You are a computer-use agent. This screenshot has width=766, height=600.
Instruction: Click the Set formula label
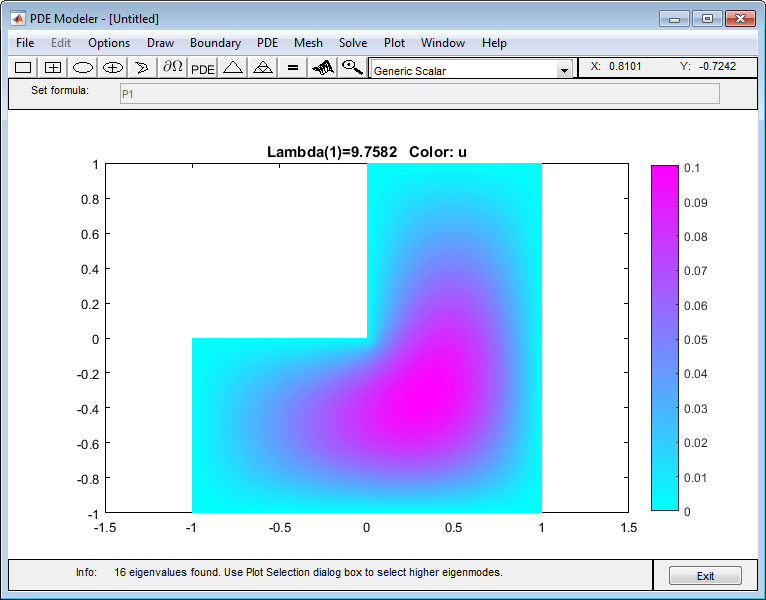60,90
